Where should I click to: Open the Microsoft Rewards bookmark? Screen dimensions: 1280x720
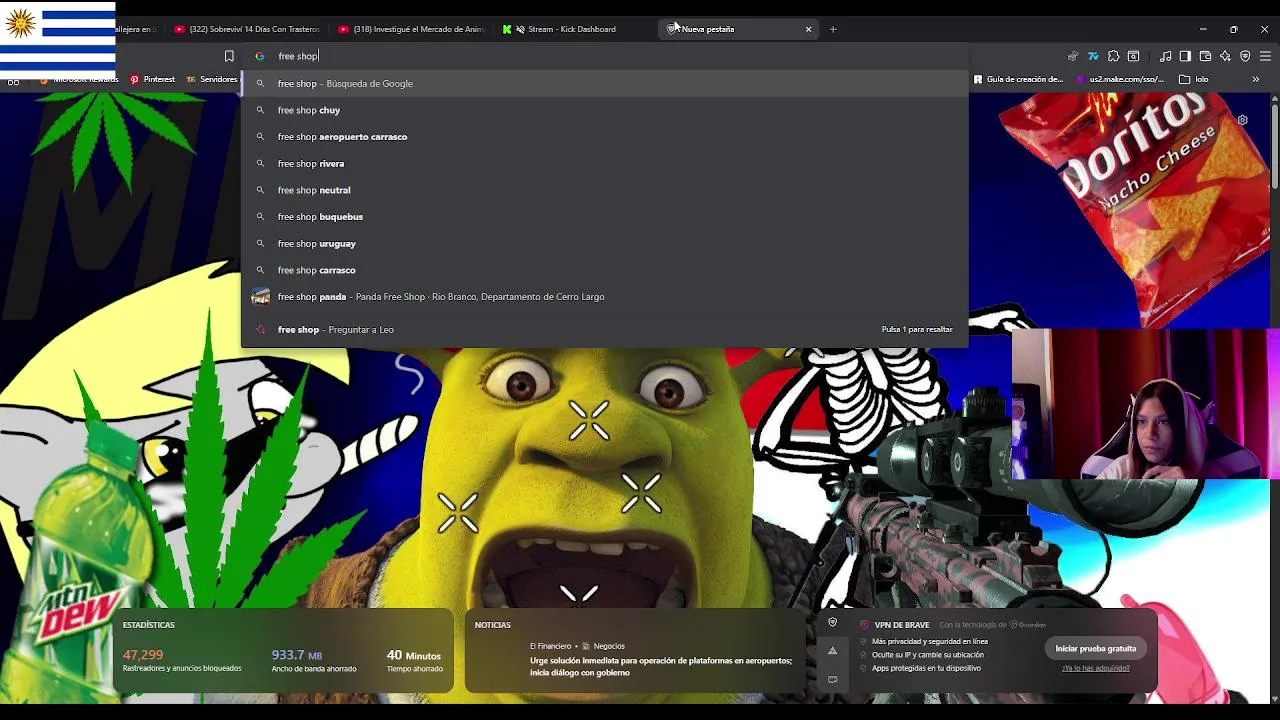point(79,79)
